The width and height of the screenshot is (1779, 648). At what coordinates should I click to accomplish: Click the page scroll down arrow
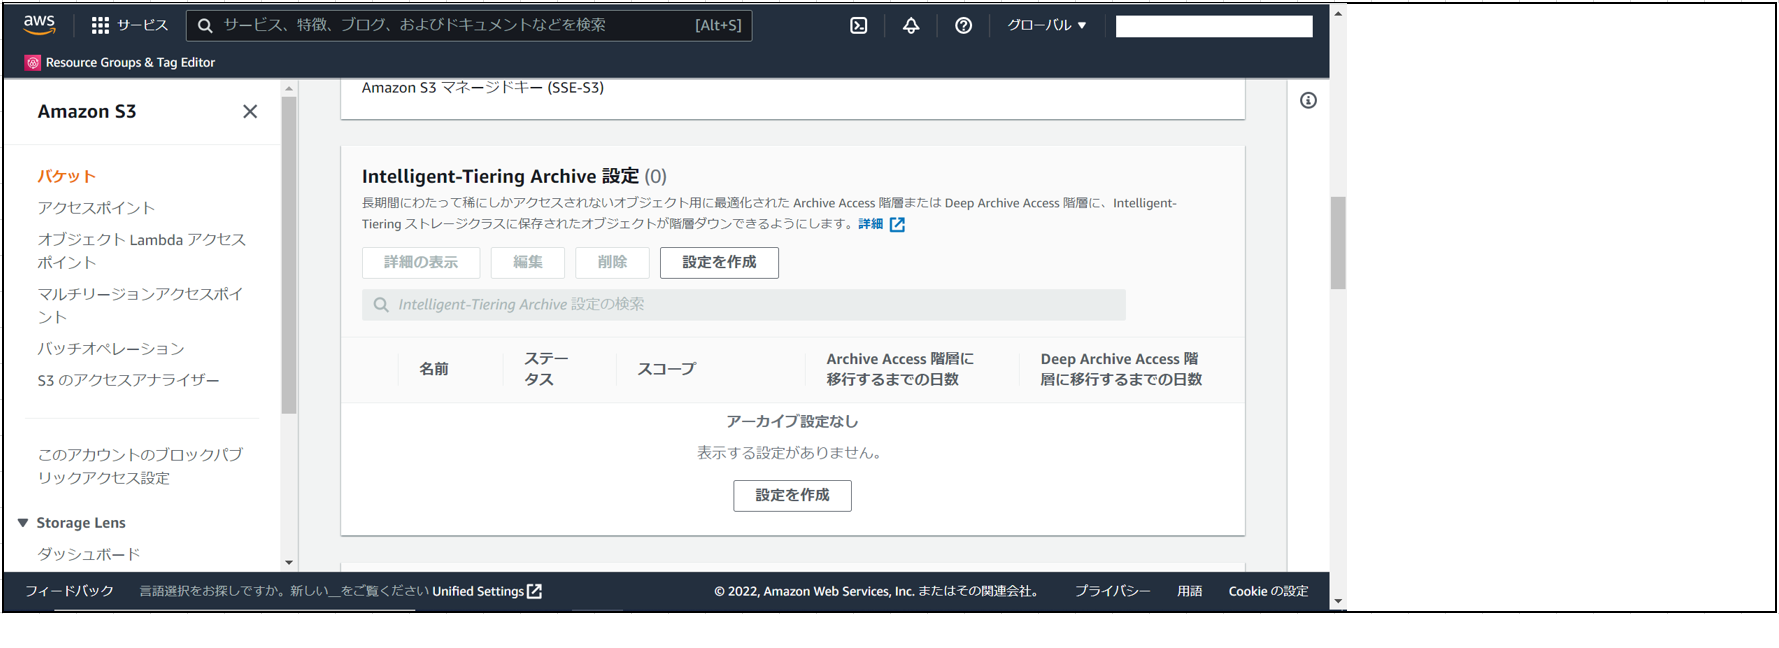pyautogui.click(x=1338, y=602)
